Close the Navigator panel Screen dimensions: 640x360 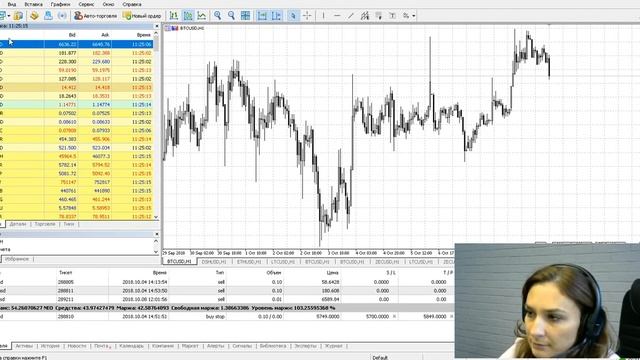click(156, 234)
